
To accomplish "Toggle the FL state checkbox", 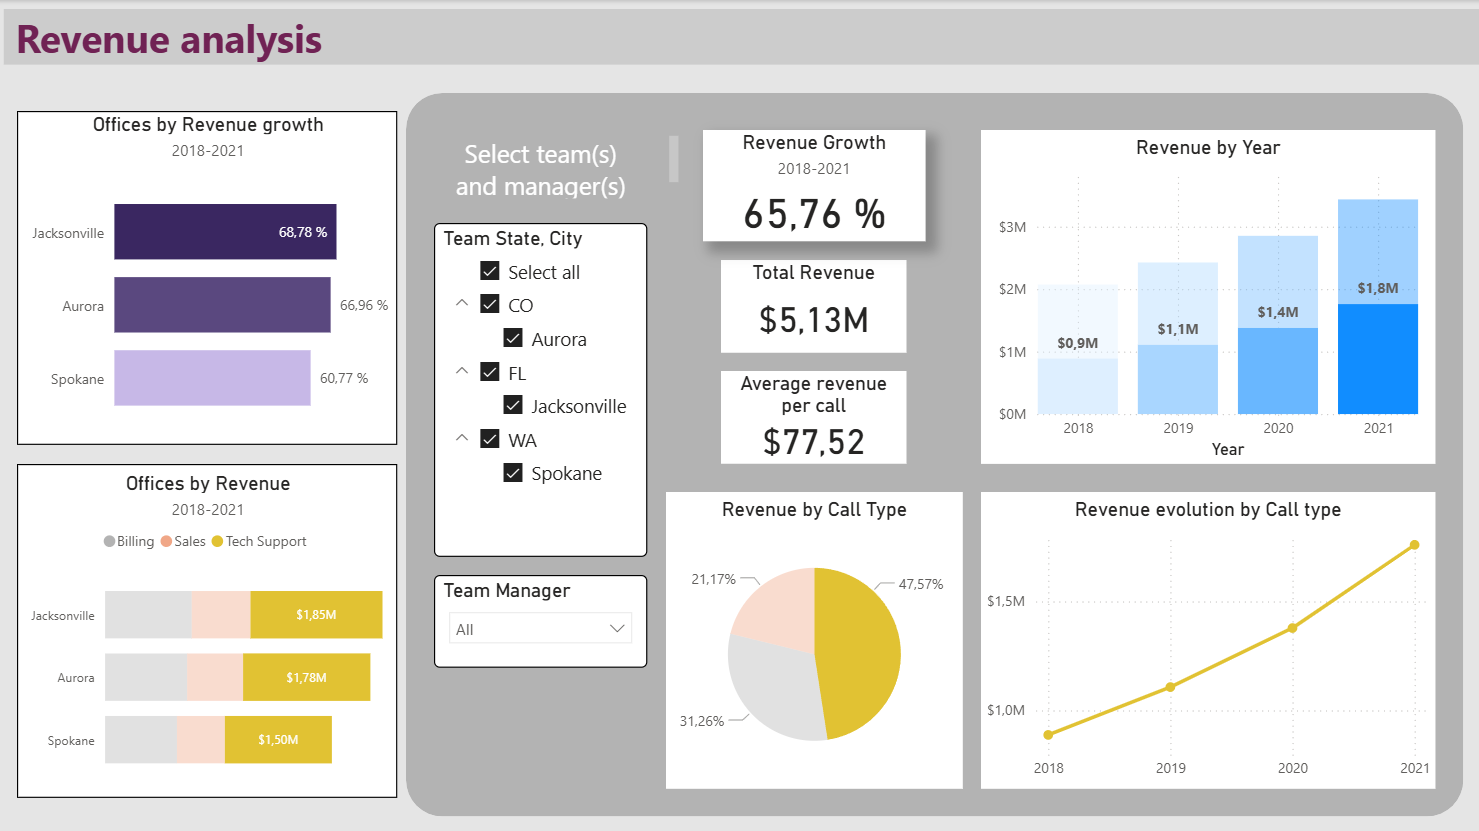I will tap(490, 372).
